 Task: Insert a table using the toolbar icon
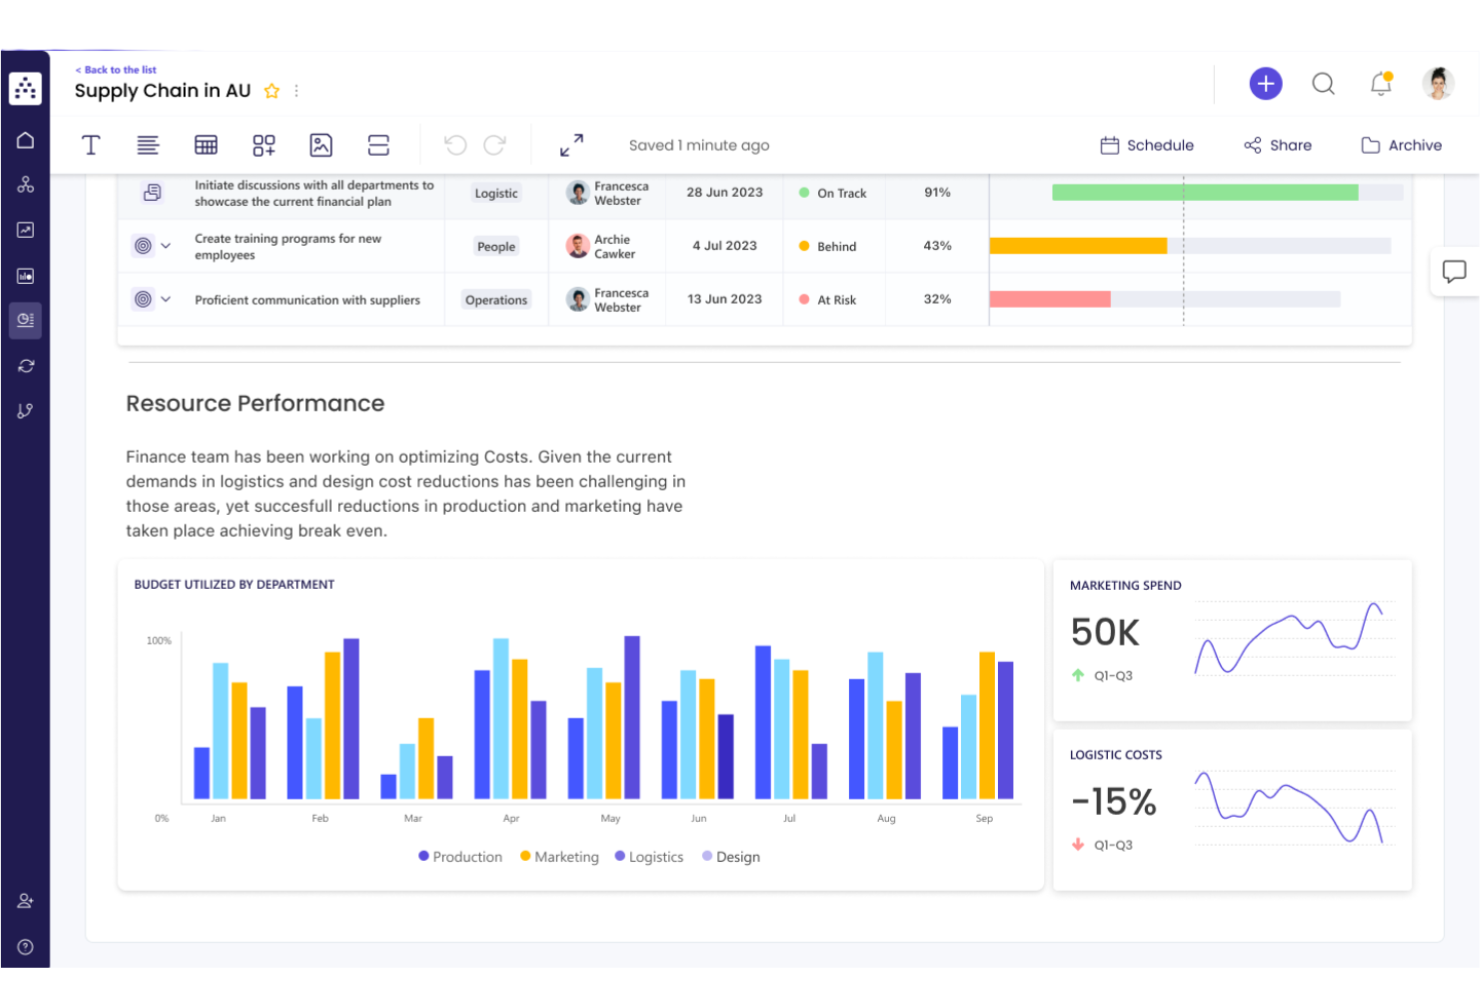[x=206, y=145]
